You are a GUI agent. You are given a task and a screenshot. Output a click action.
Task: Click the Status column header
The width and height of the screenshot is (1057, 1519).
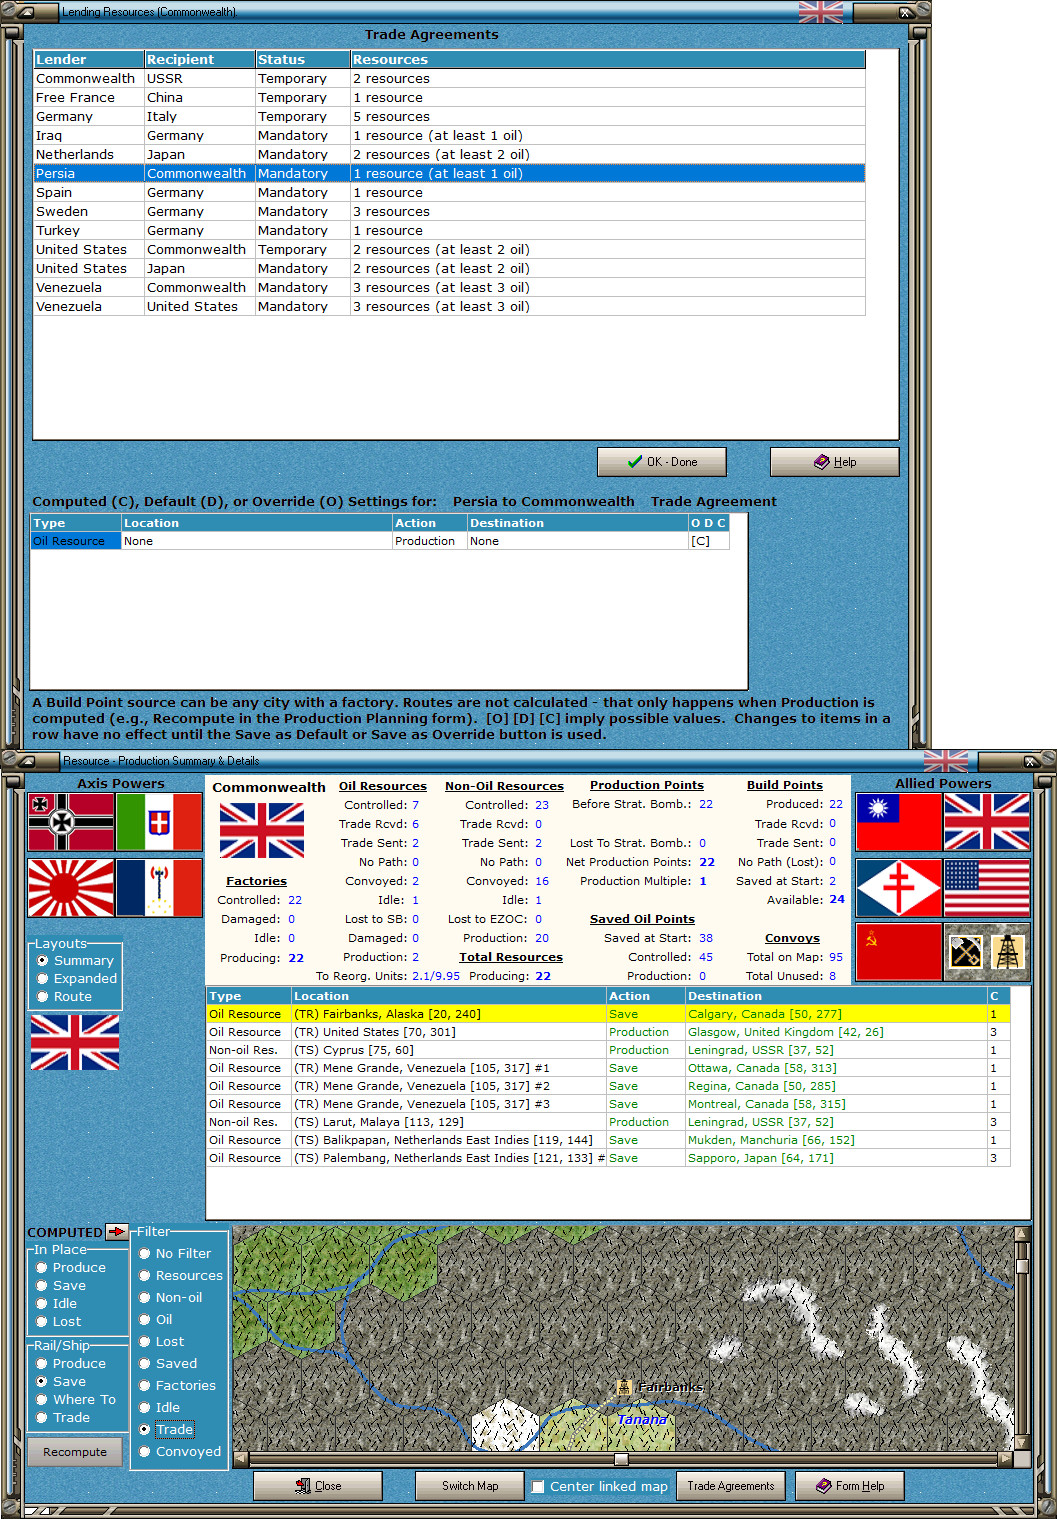click(303, 60)
